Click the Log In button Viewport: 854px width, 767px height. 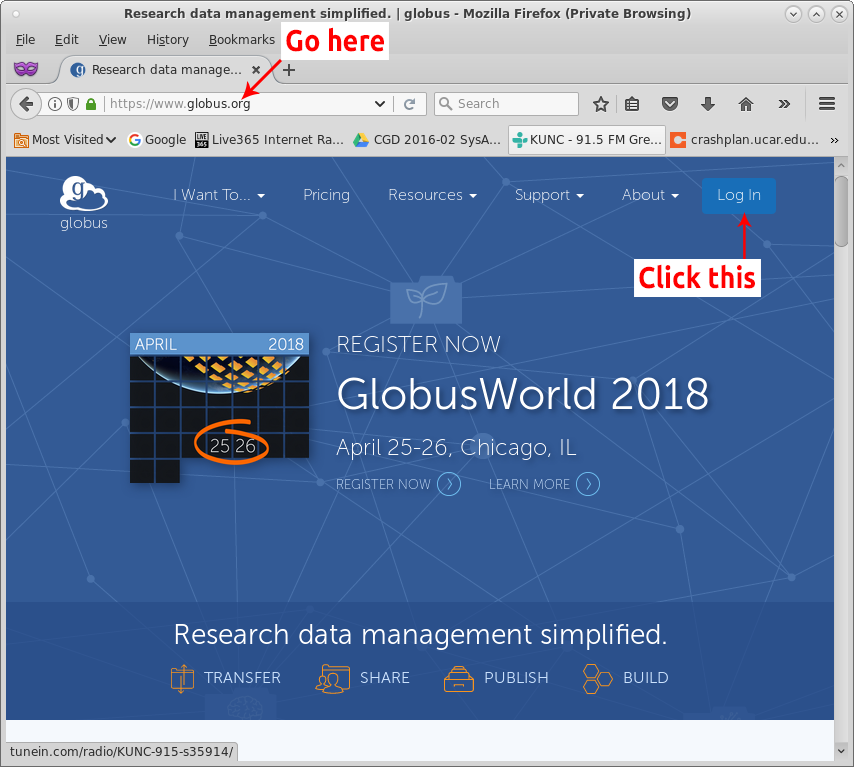pyautogui.click(x=738, y=195)
